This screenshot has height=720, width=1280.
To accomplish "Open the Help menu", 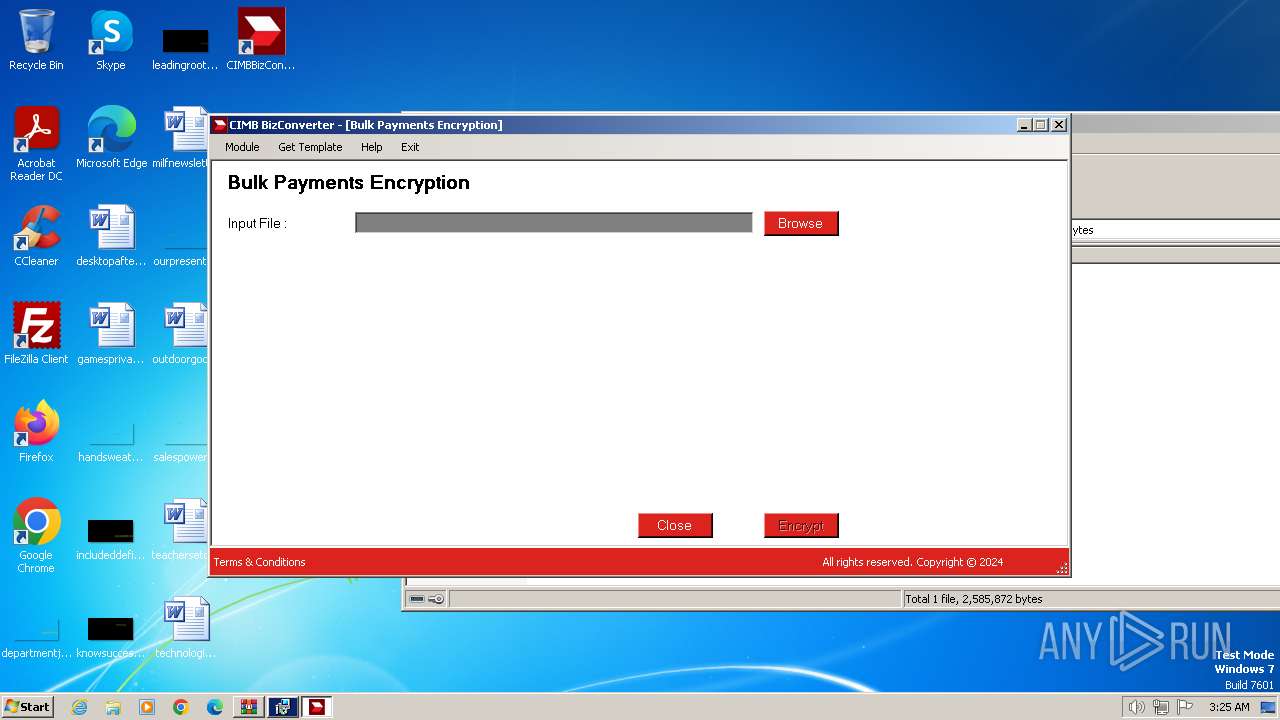I will pyautogui.click(x=372, y=147).
